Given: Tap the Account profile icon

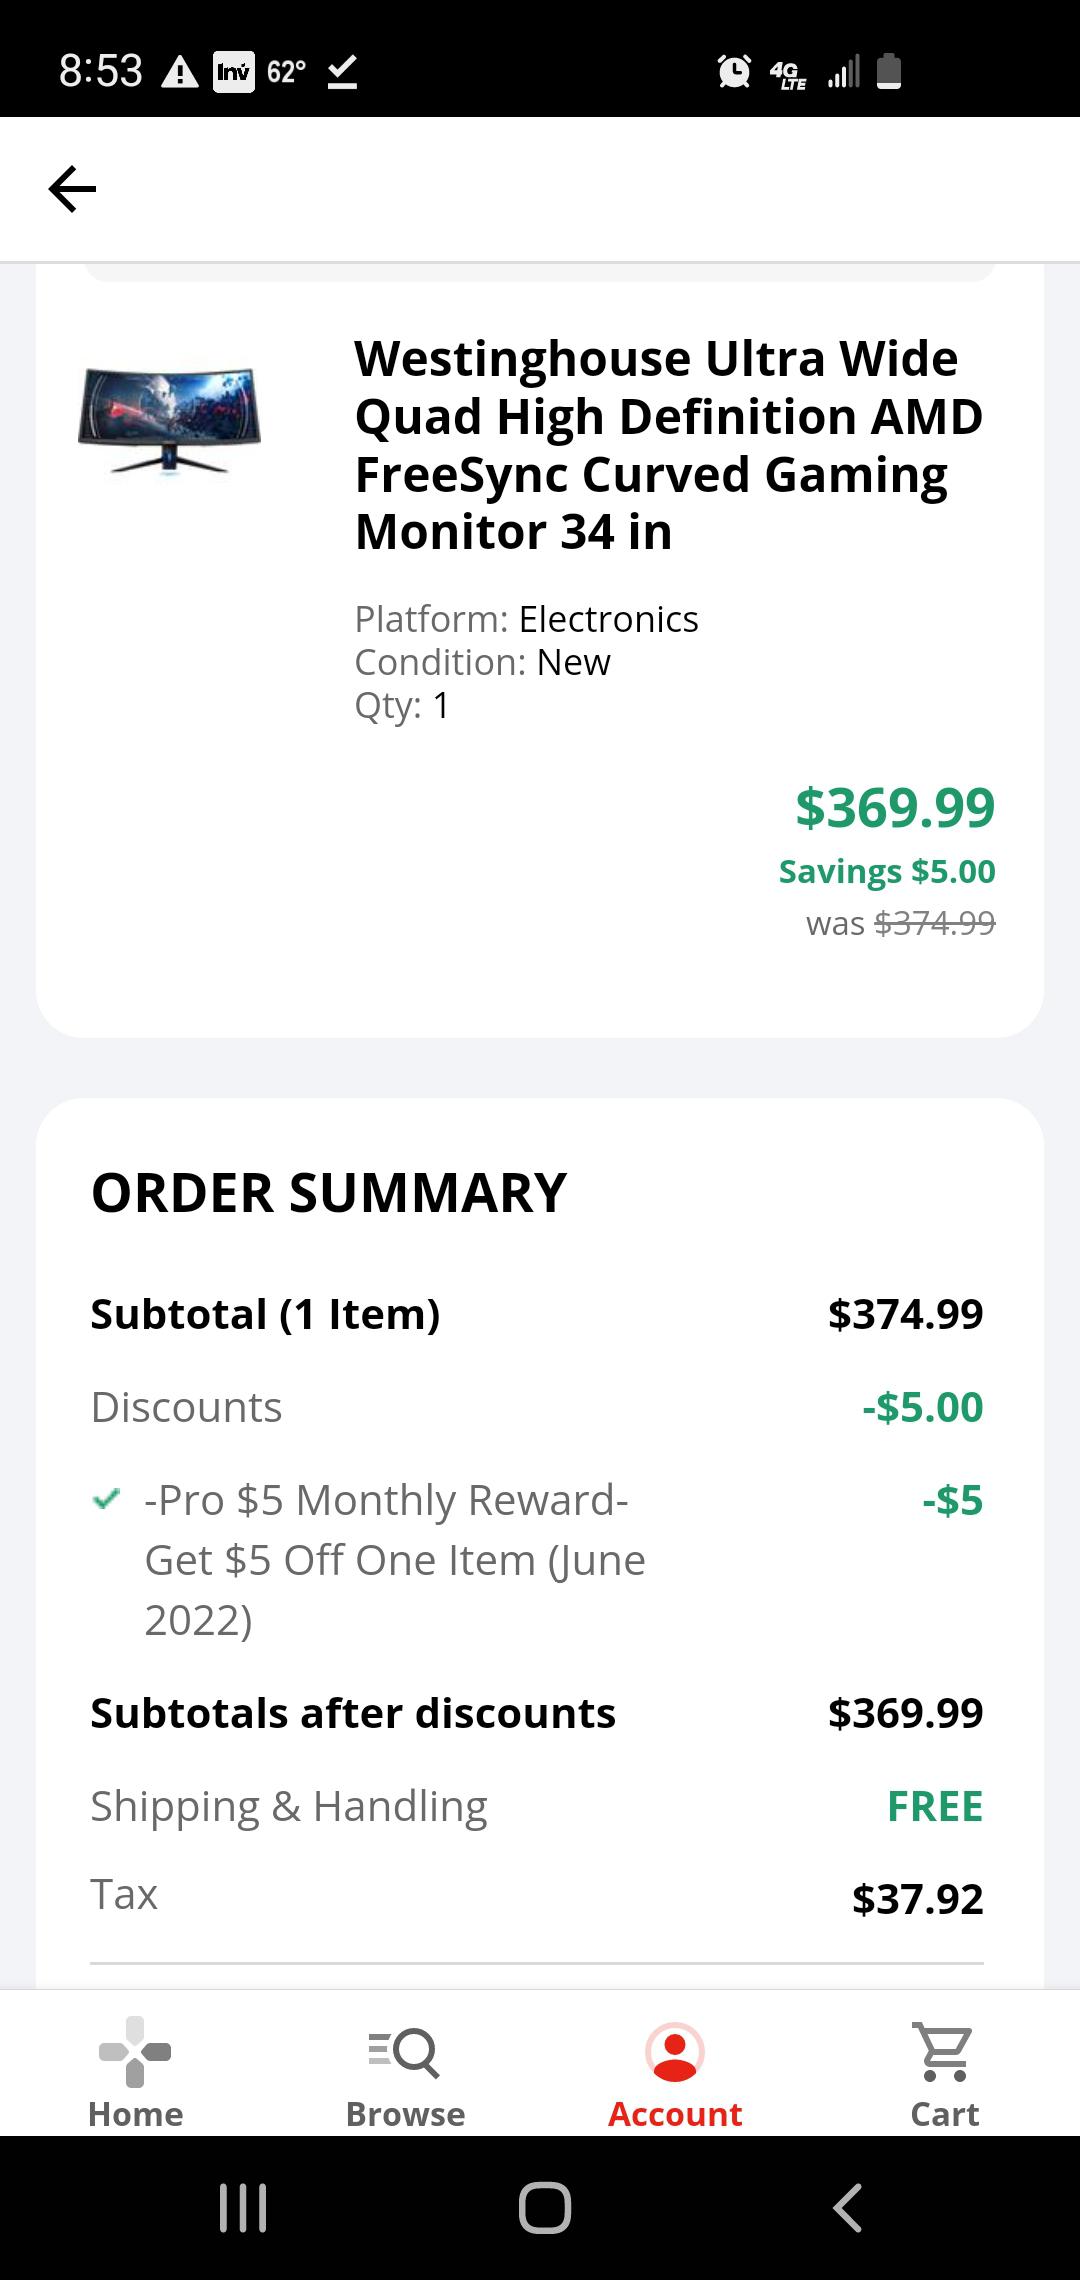Looking at the screenshot, I should (675, 2053).
